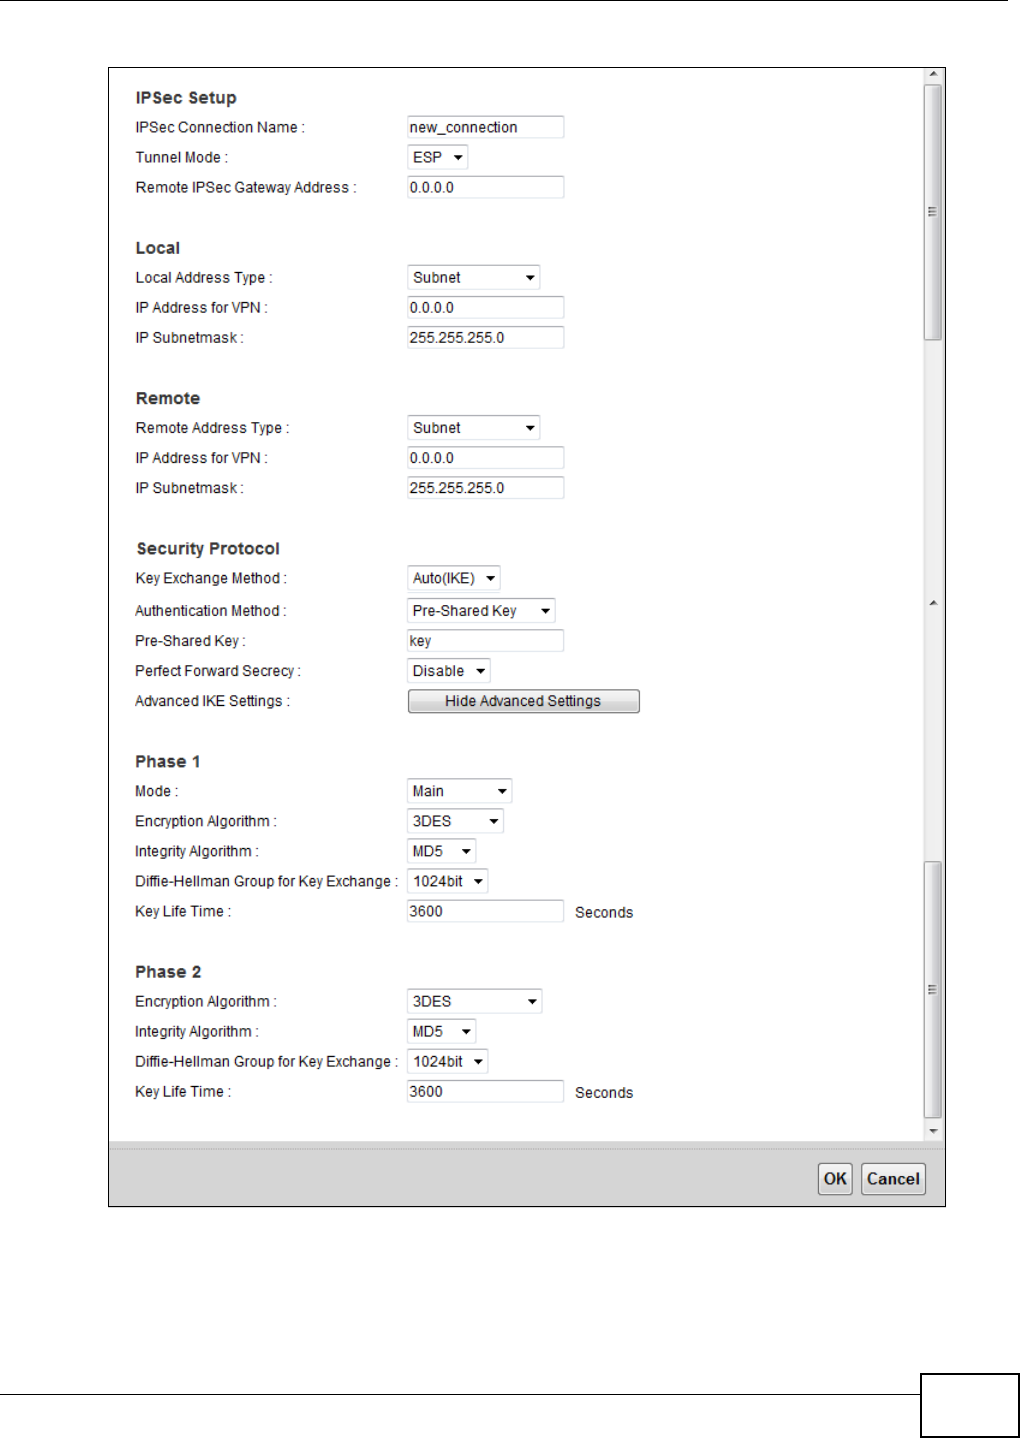This screenshot has height=1438, width=1020.
Task: Open Phase 1 Encryption Algorithm dropdown
Action: point(455,821)
